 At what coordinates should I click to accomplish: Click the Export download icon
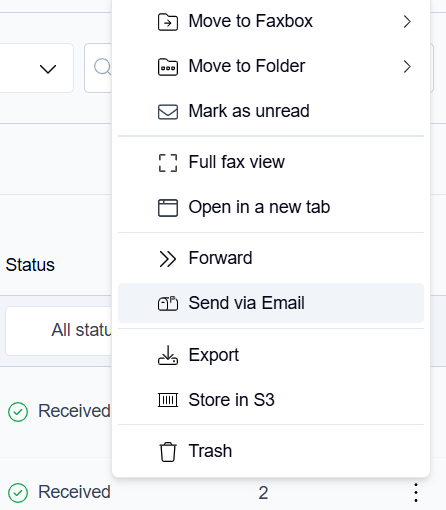click(168, 355)
